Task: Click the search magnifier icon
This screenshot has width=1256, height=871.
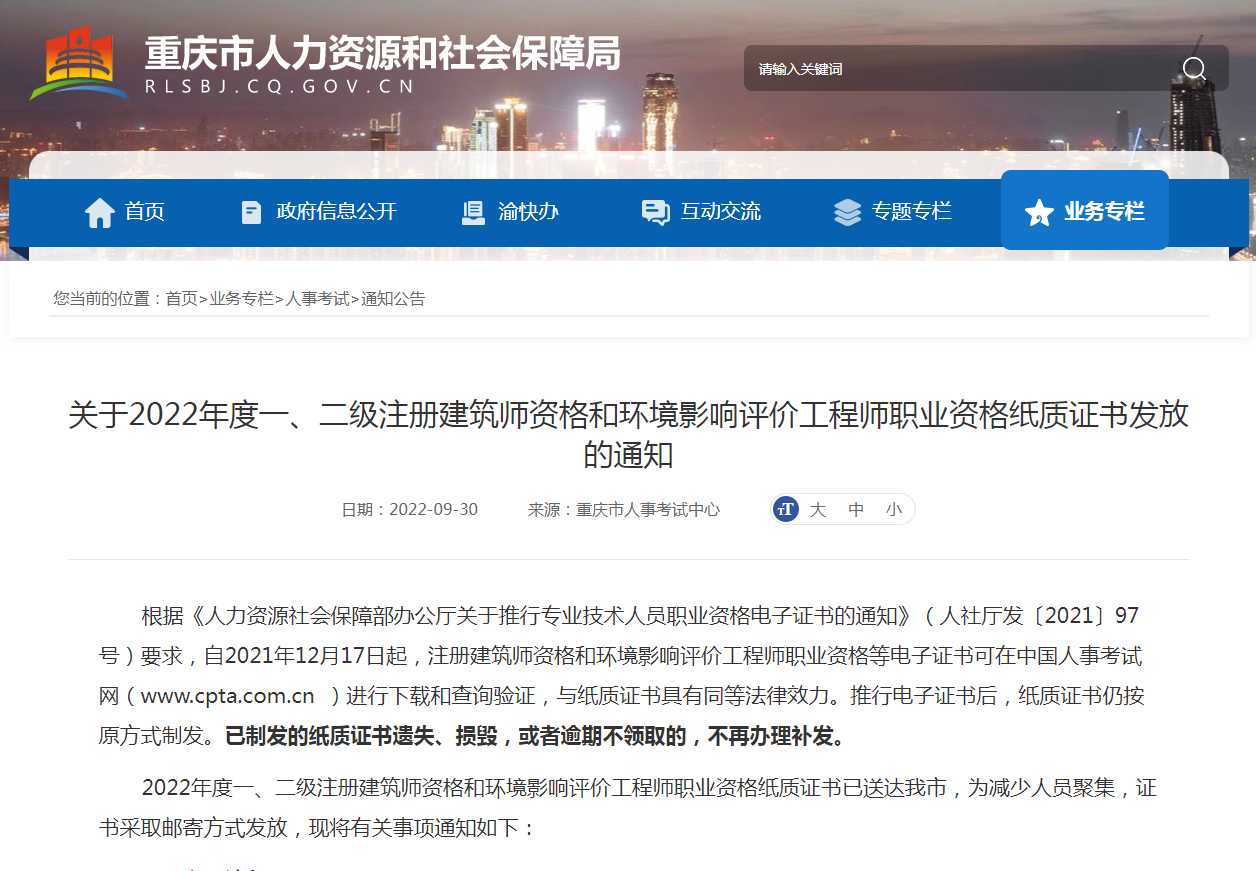Action: pos(1194,68)
